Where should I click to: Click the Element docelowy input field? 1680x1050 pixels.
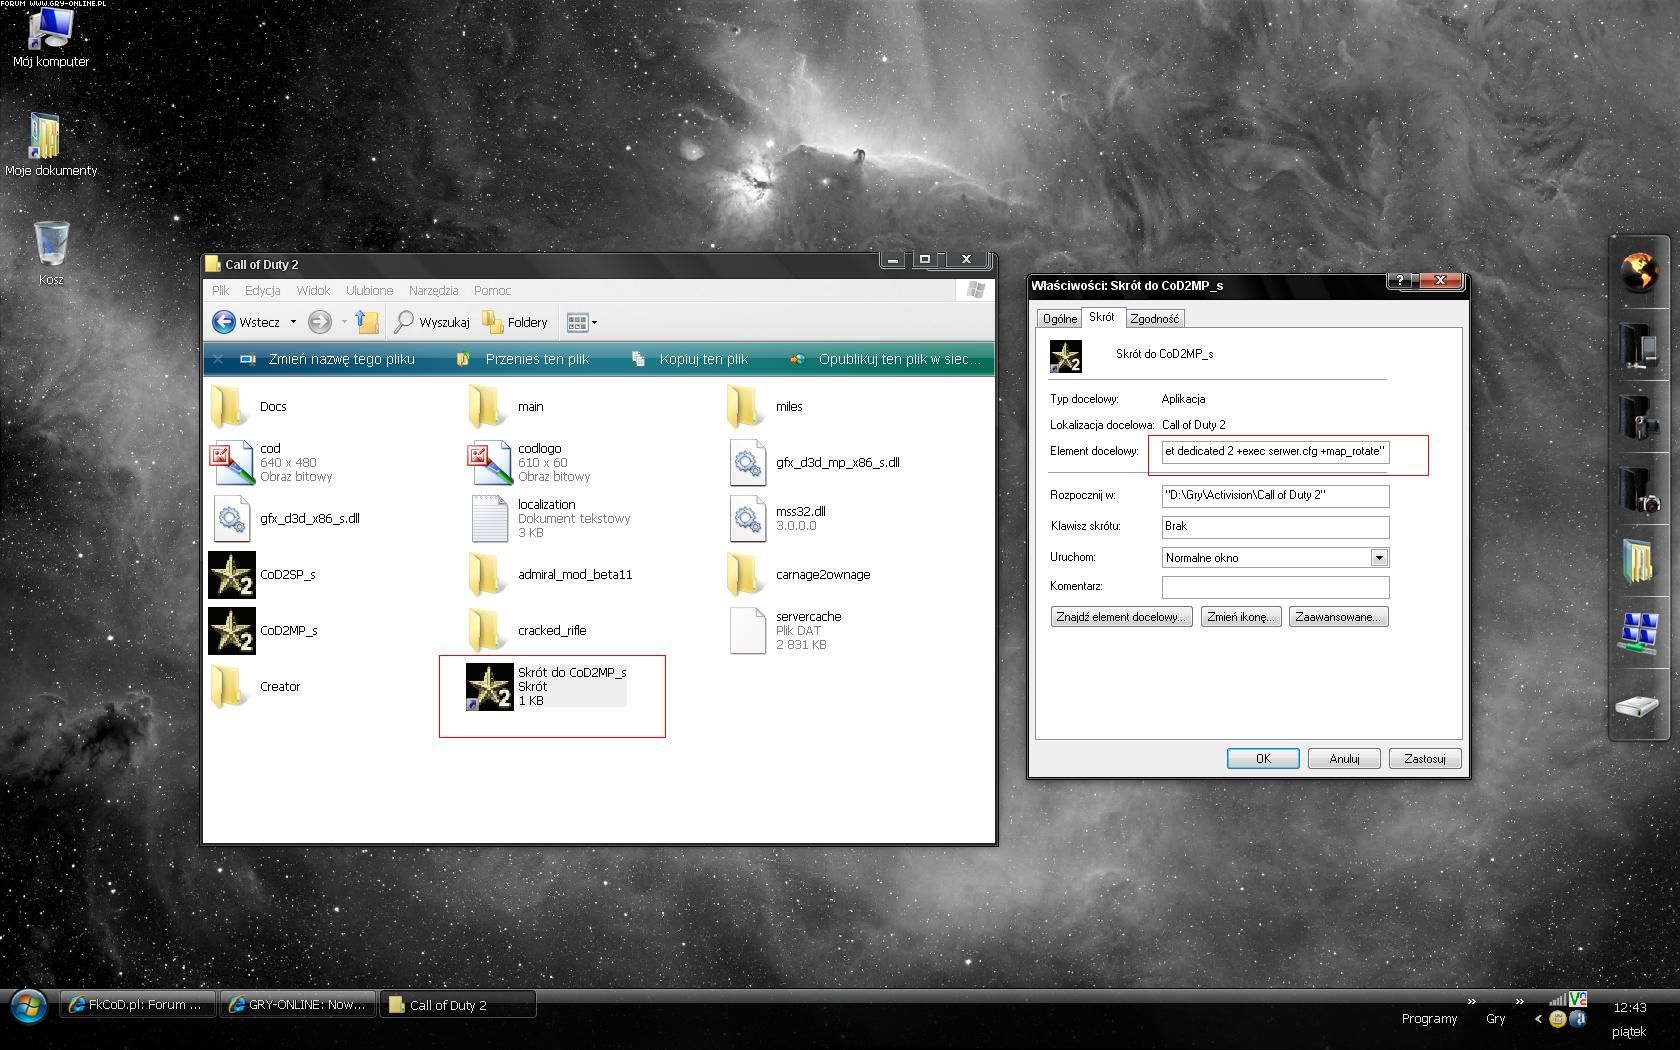[1275, 452]
